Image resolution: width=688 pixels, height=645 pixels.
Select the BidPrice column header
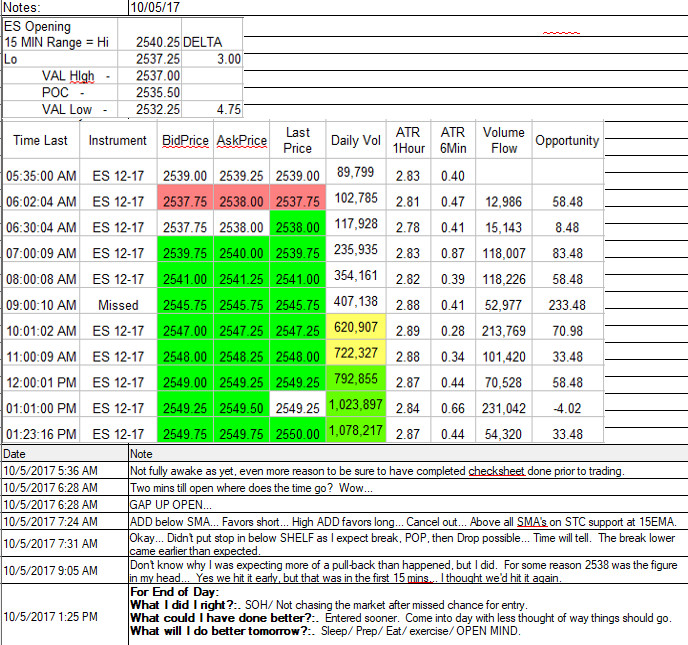[185, 140]
